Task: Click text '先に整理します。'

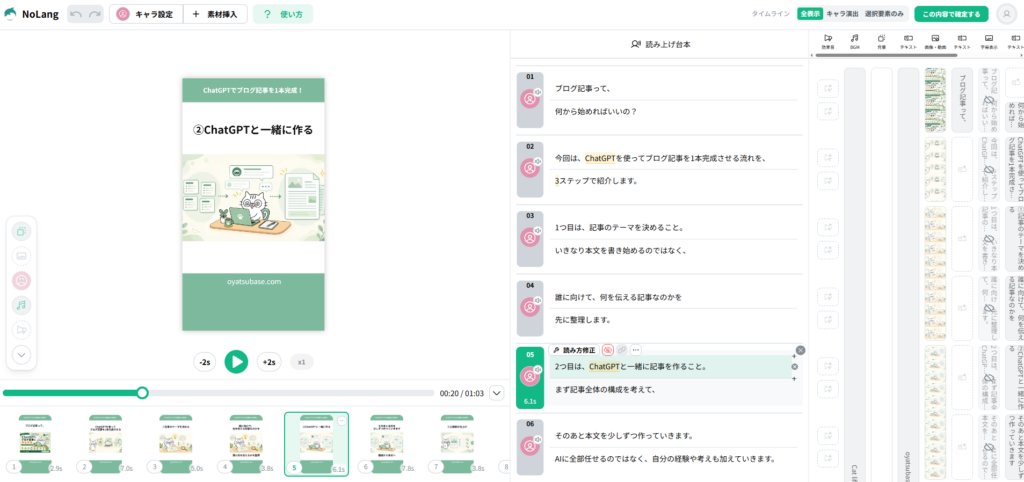Action: (583, 320)
